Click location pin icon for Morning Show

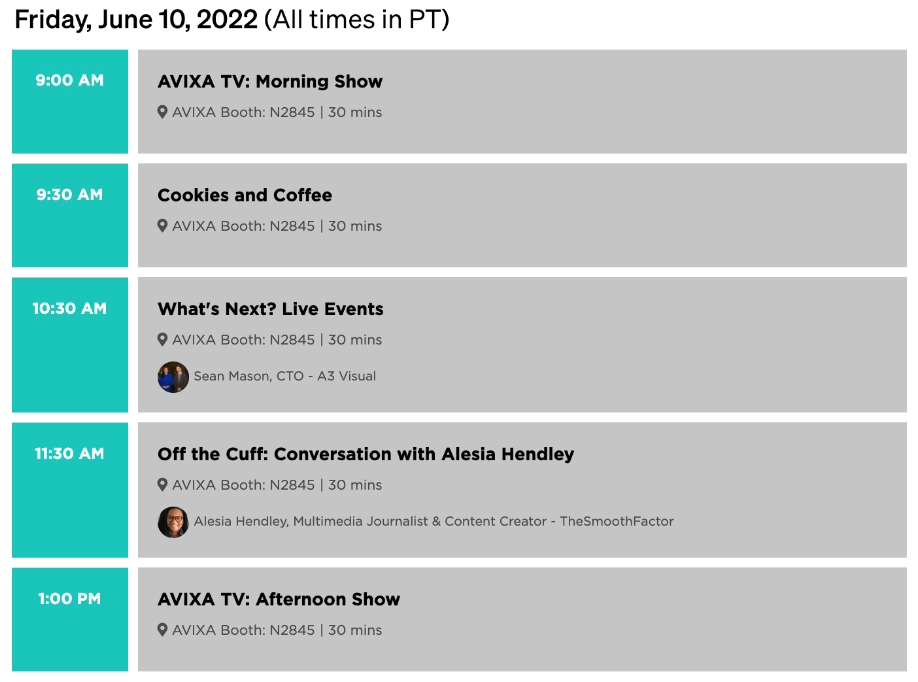tap(162, 112)
